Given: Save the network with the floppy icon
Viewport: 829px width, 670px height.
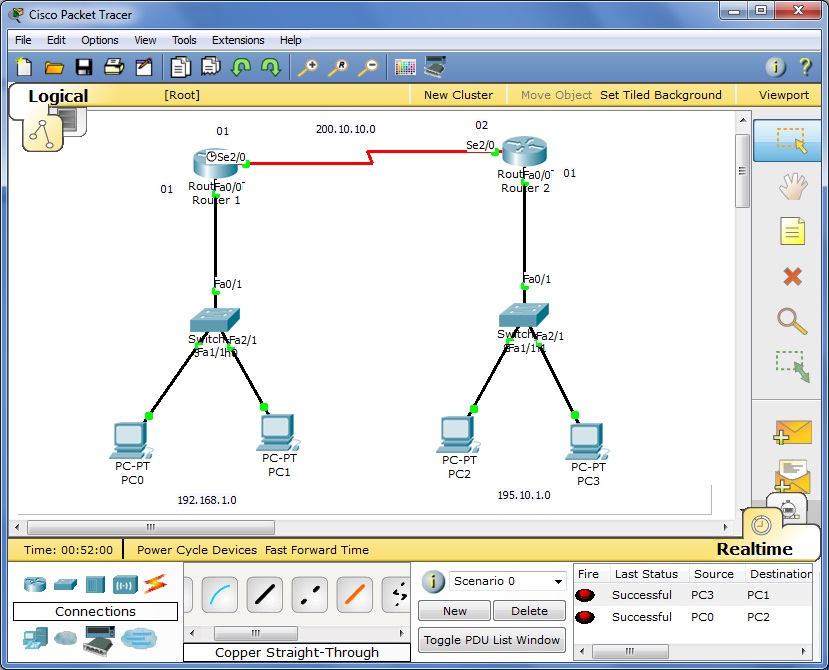Looking at the screenshot, I should point(84,67).
